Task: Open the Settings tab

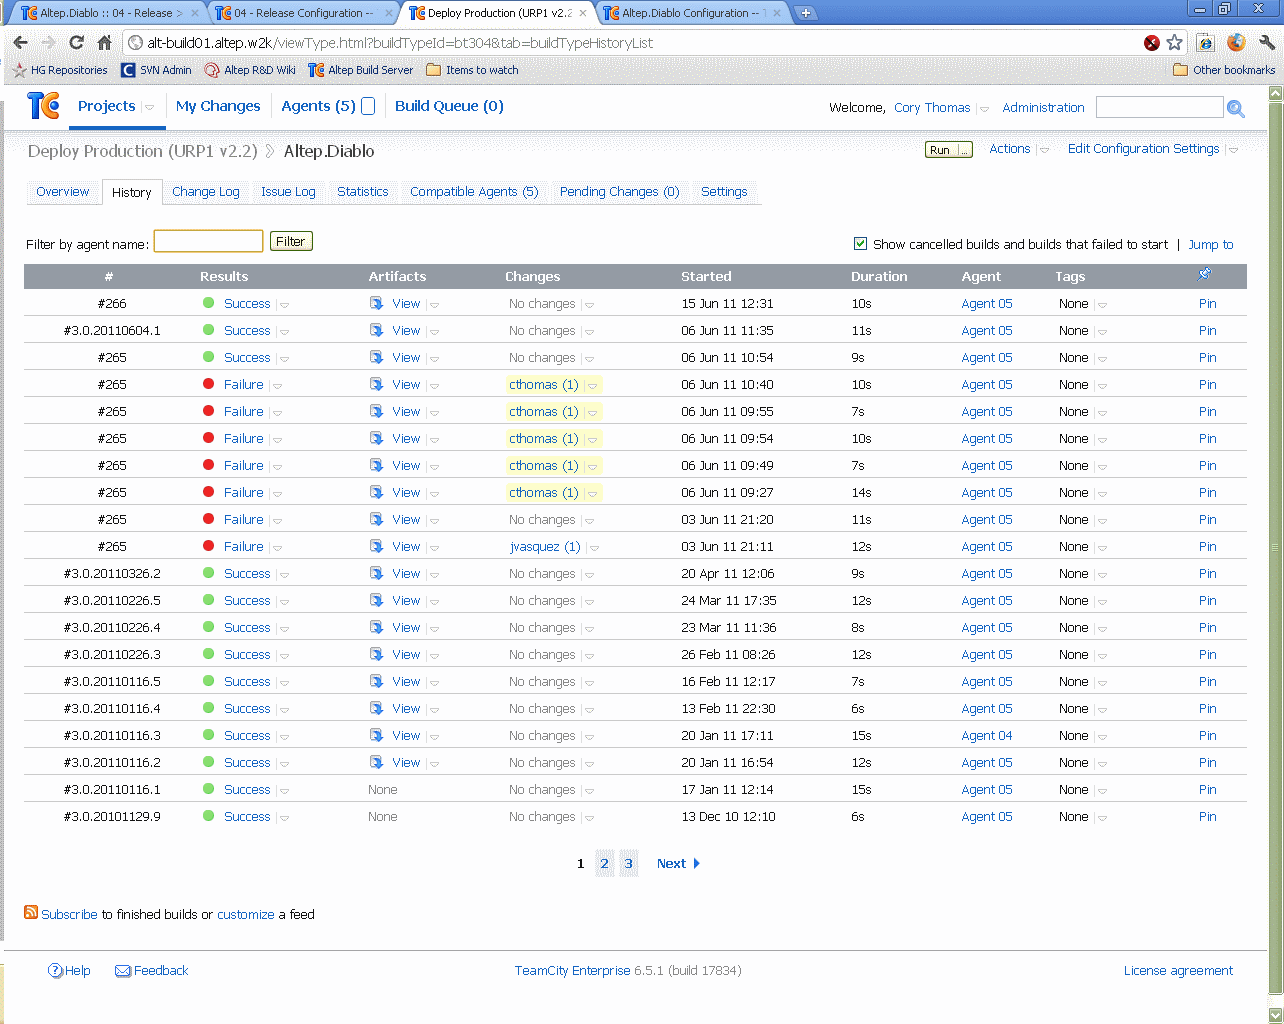Action: (724, 191)
